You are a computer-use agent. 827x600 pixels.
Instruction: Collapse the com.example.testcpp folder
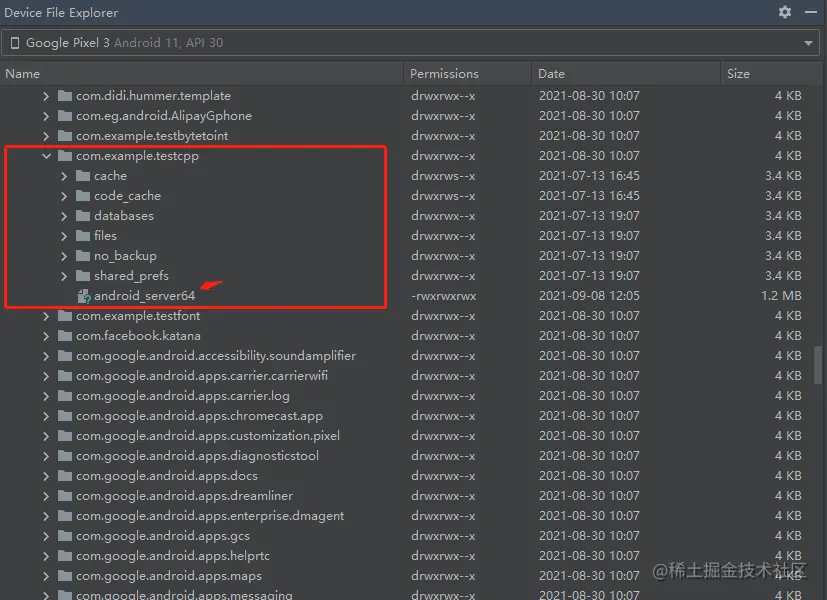click(46, 156)
